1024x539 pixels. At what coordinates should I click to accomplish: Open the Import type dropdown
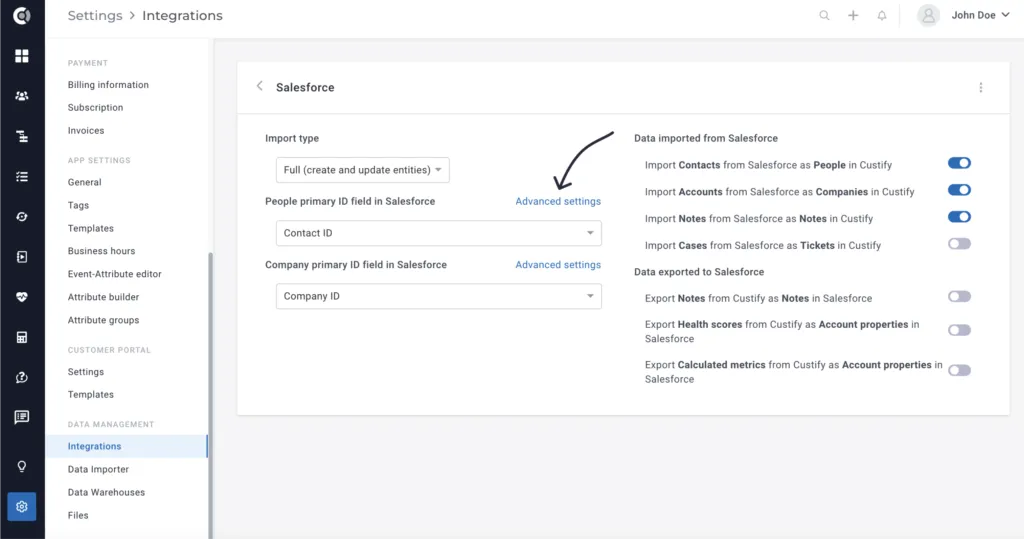362,170
